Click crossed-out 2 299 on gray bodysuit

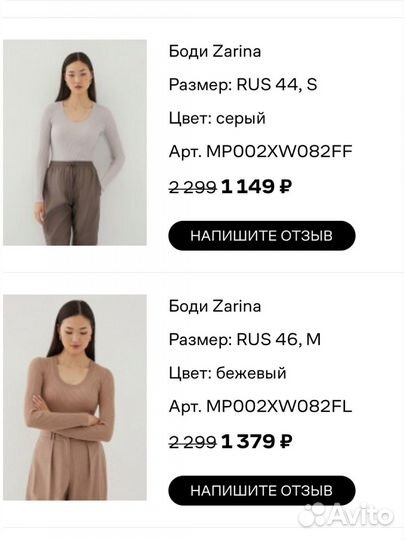(193, 188)
